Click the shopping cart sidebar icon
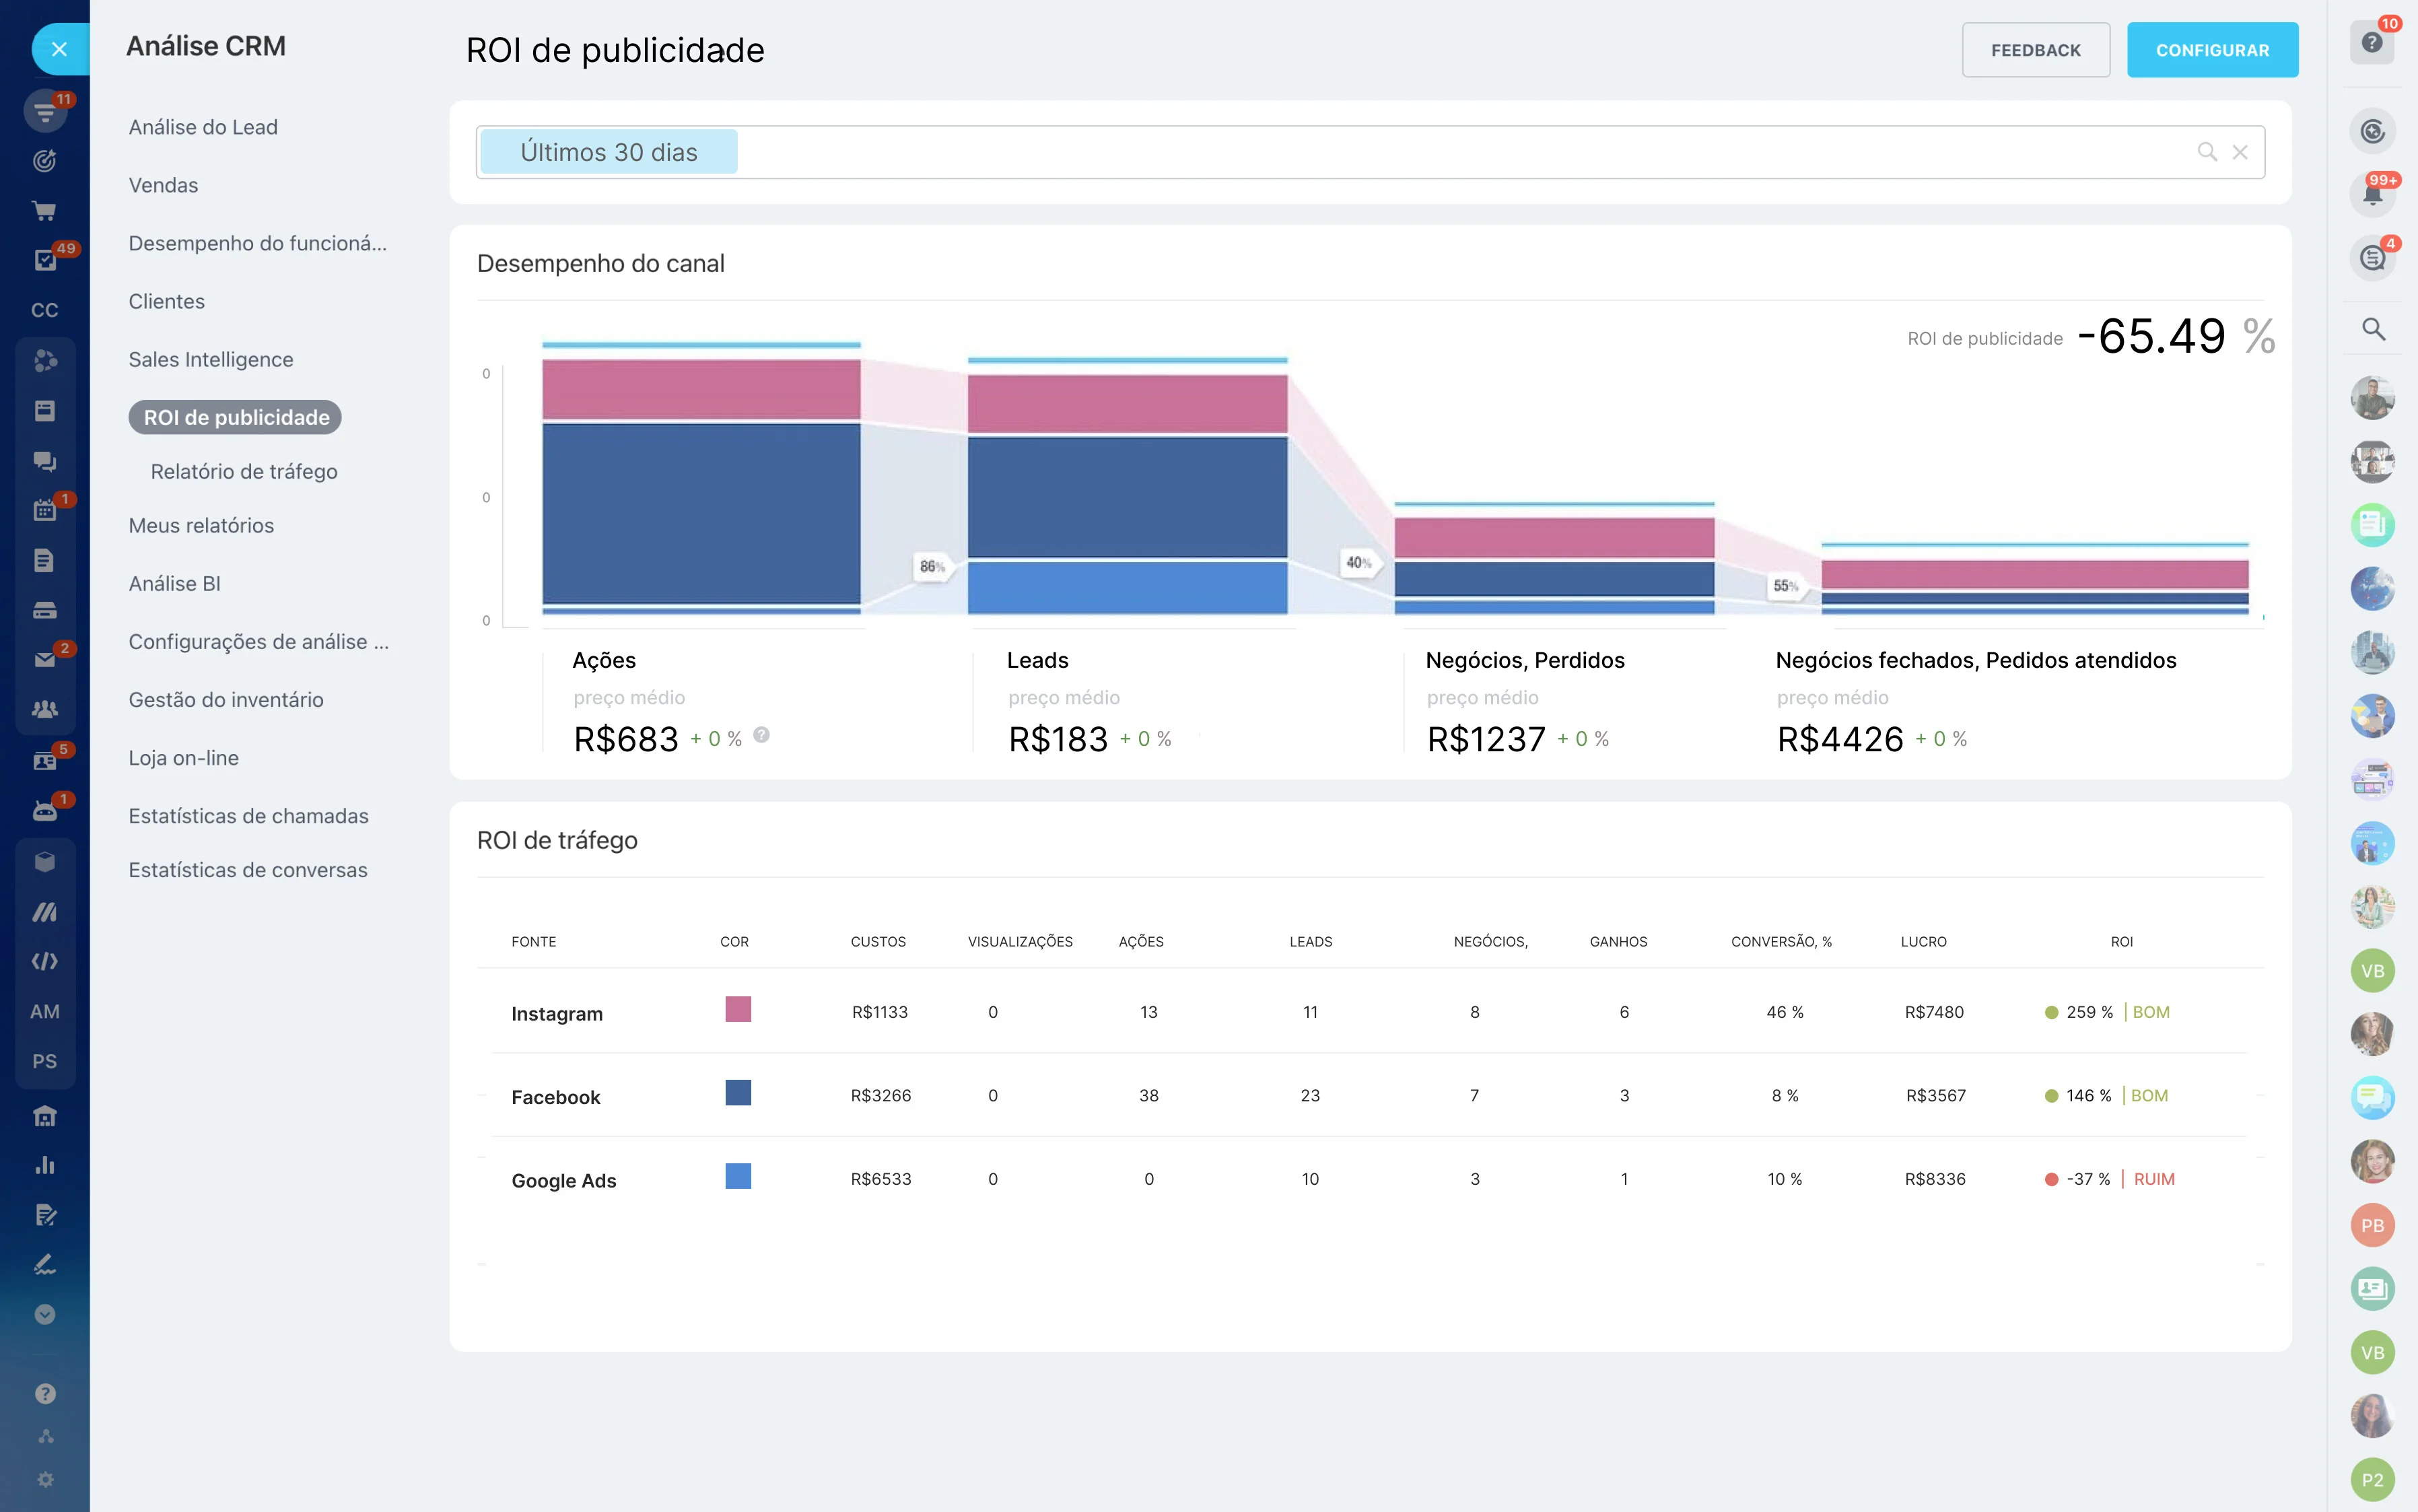 coord(44,210)
